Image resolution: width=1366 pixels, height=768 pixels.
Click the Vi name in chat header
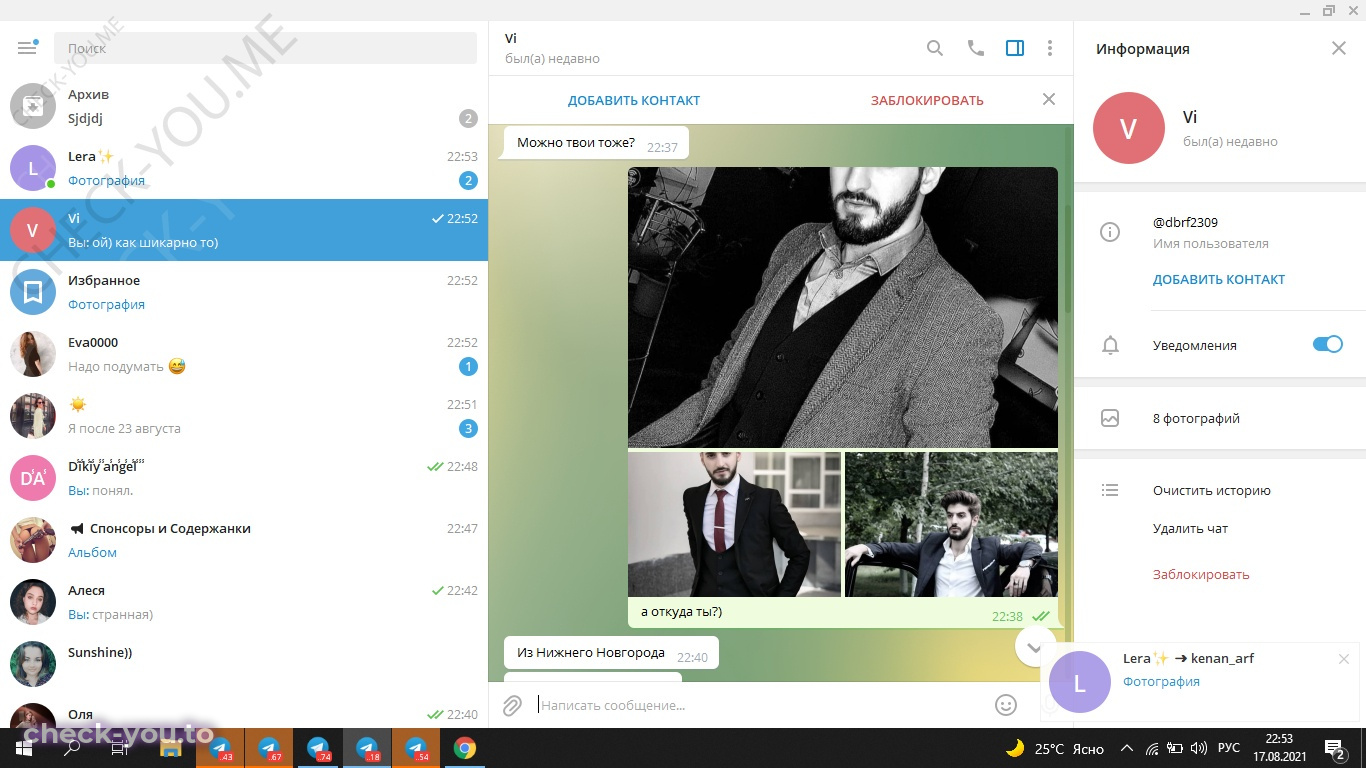[511, 38]
